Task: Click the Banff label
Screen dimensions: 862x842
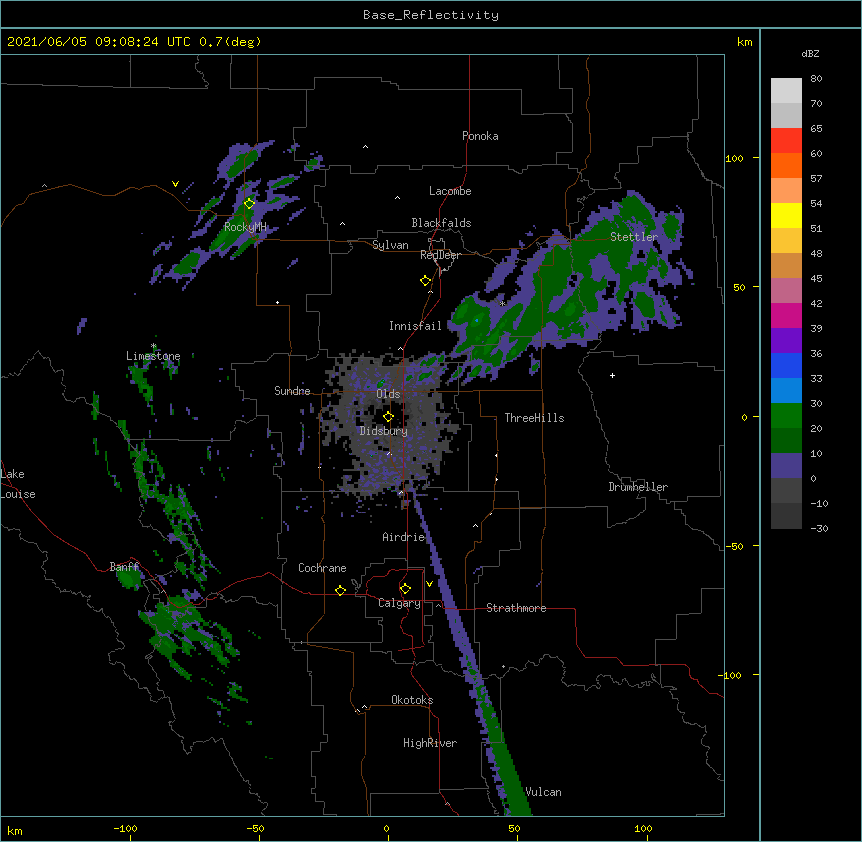Action: [x=124, y=567]
